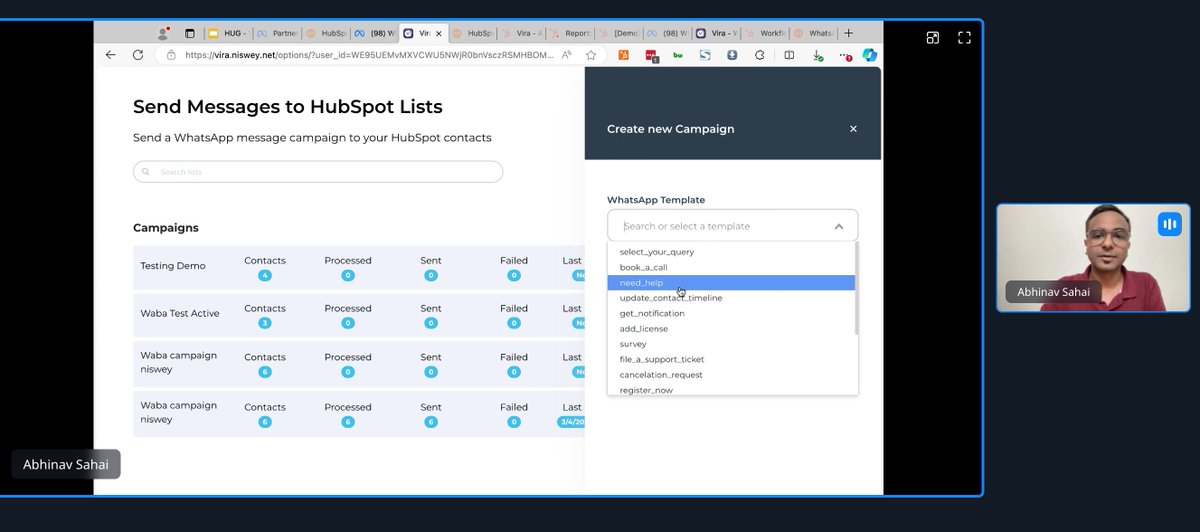Click Contacts count badge 4 in Testing Demo
The width and height of the screenshot is (1200, 532).
click(x=265, y=275)
